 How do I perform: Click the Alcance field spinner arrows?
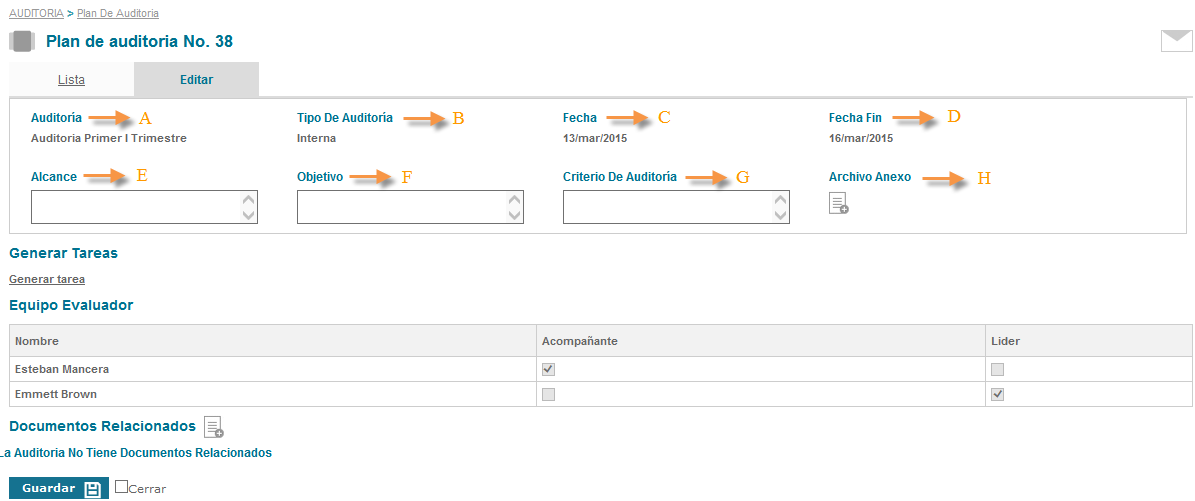pyautogui.click(x=249, y=207)
